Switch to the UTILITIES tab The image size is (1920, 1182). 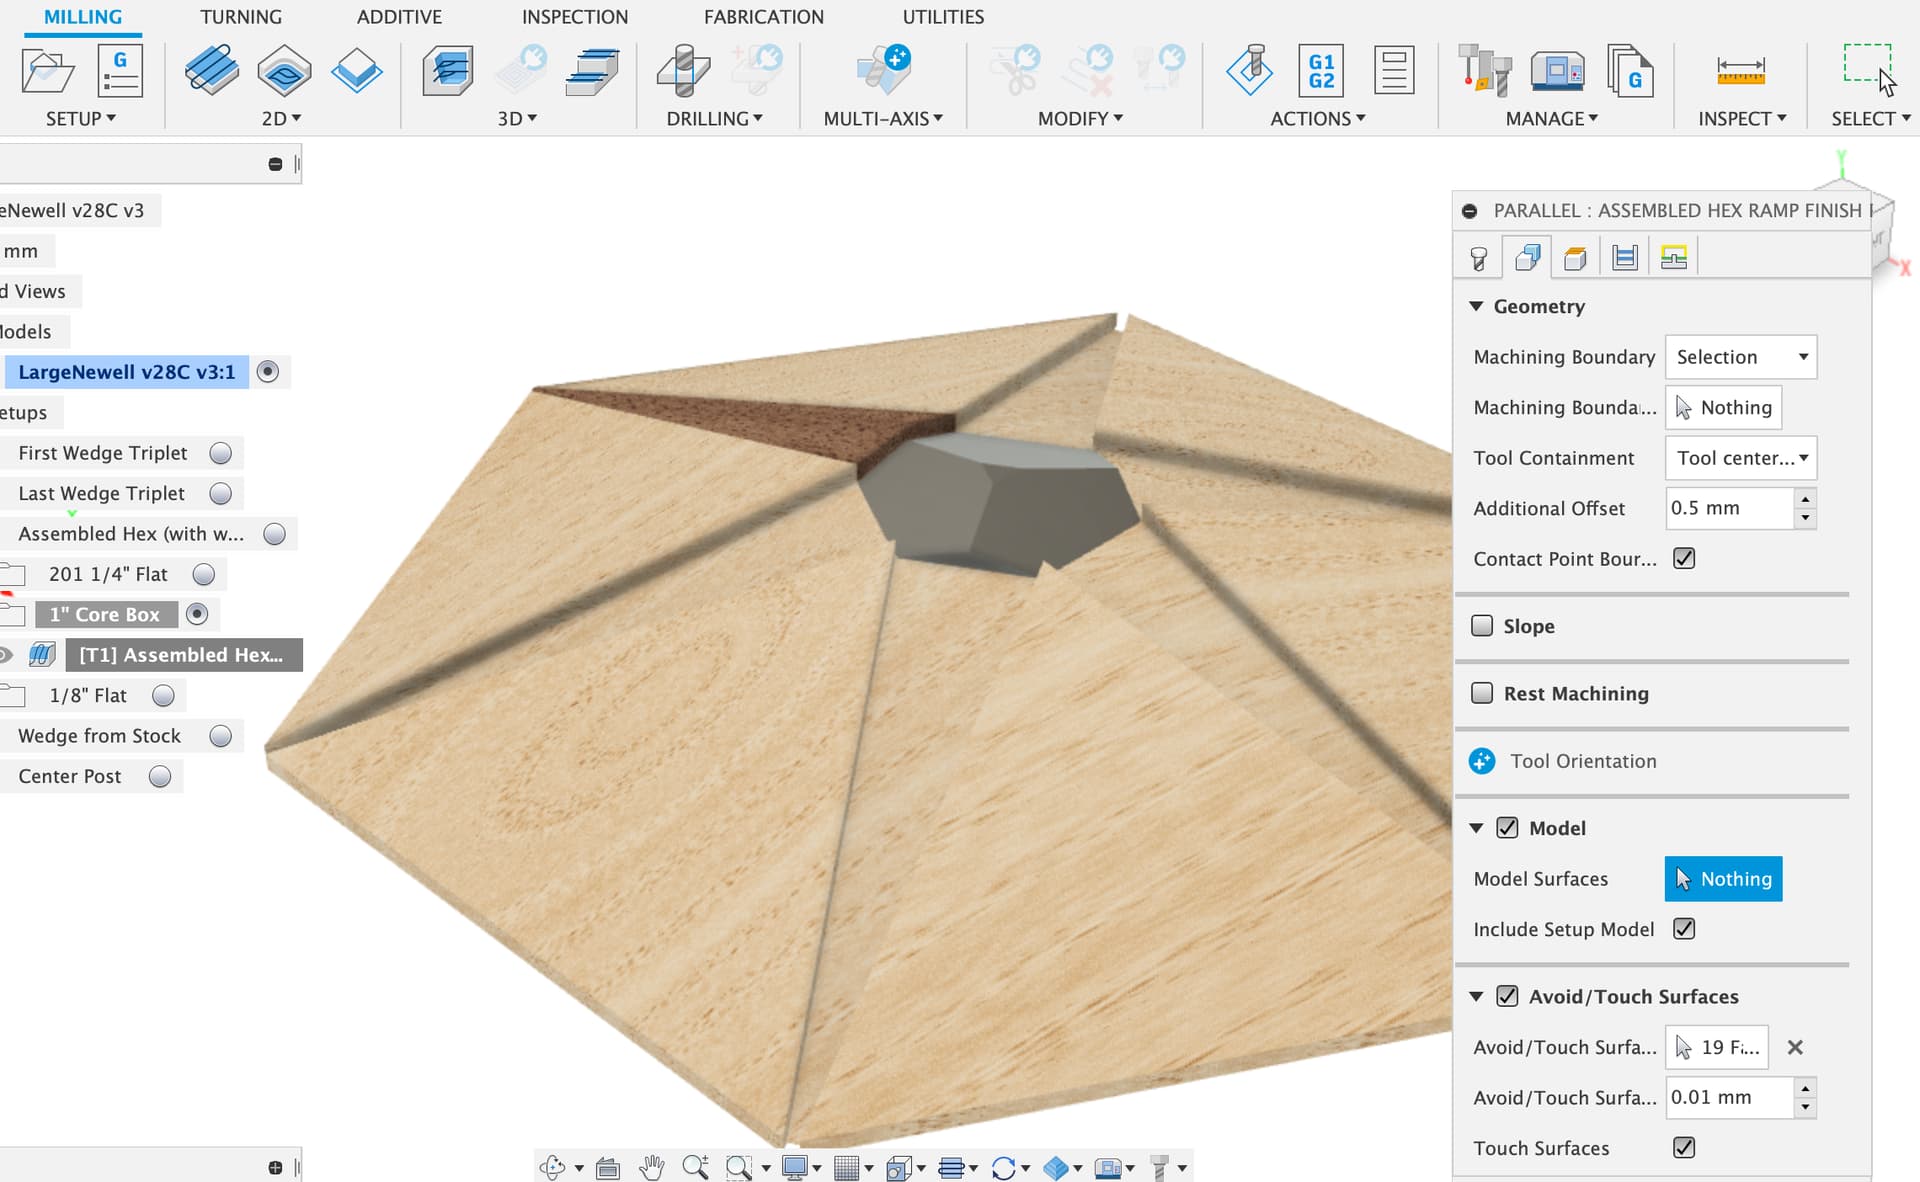(x=943, y=17)
